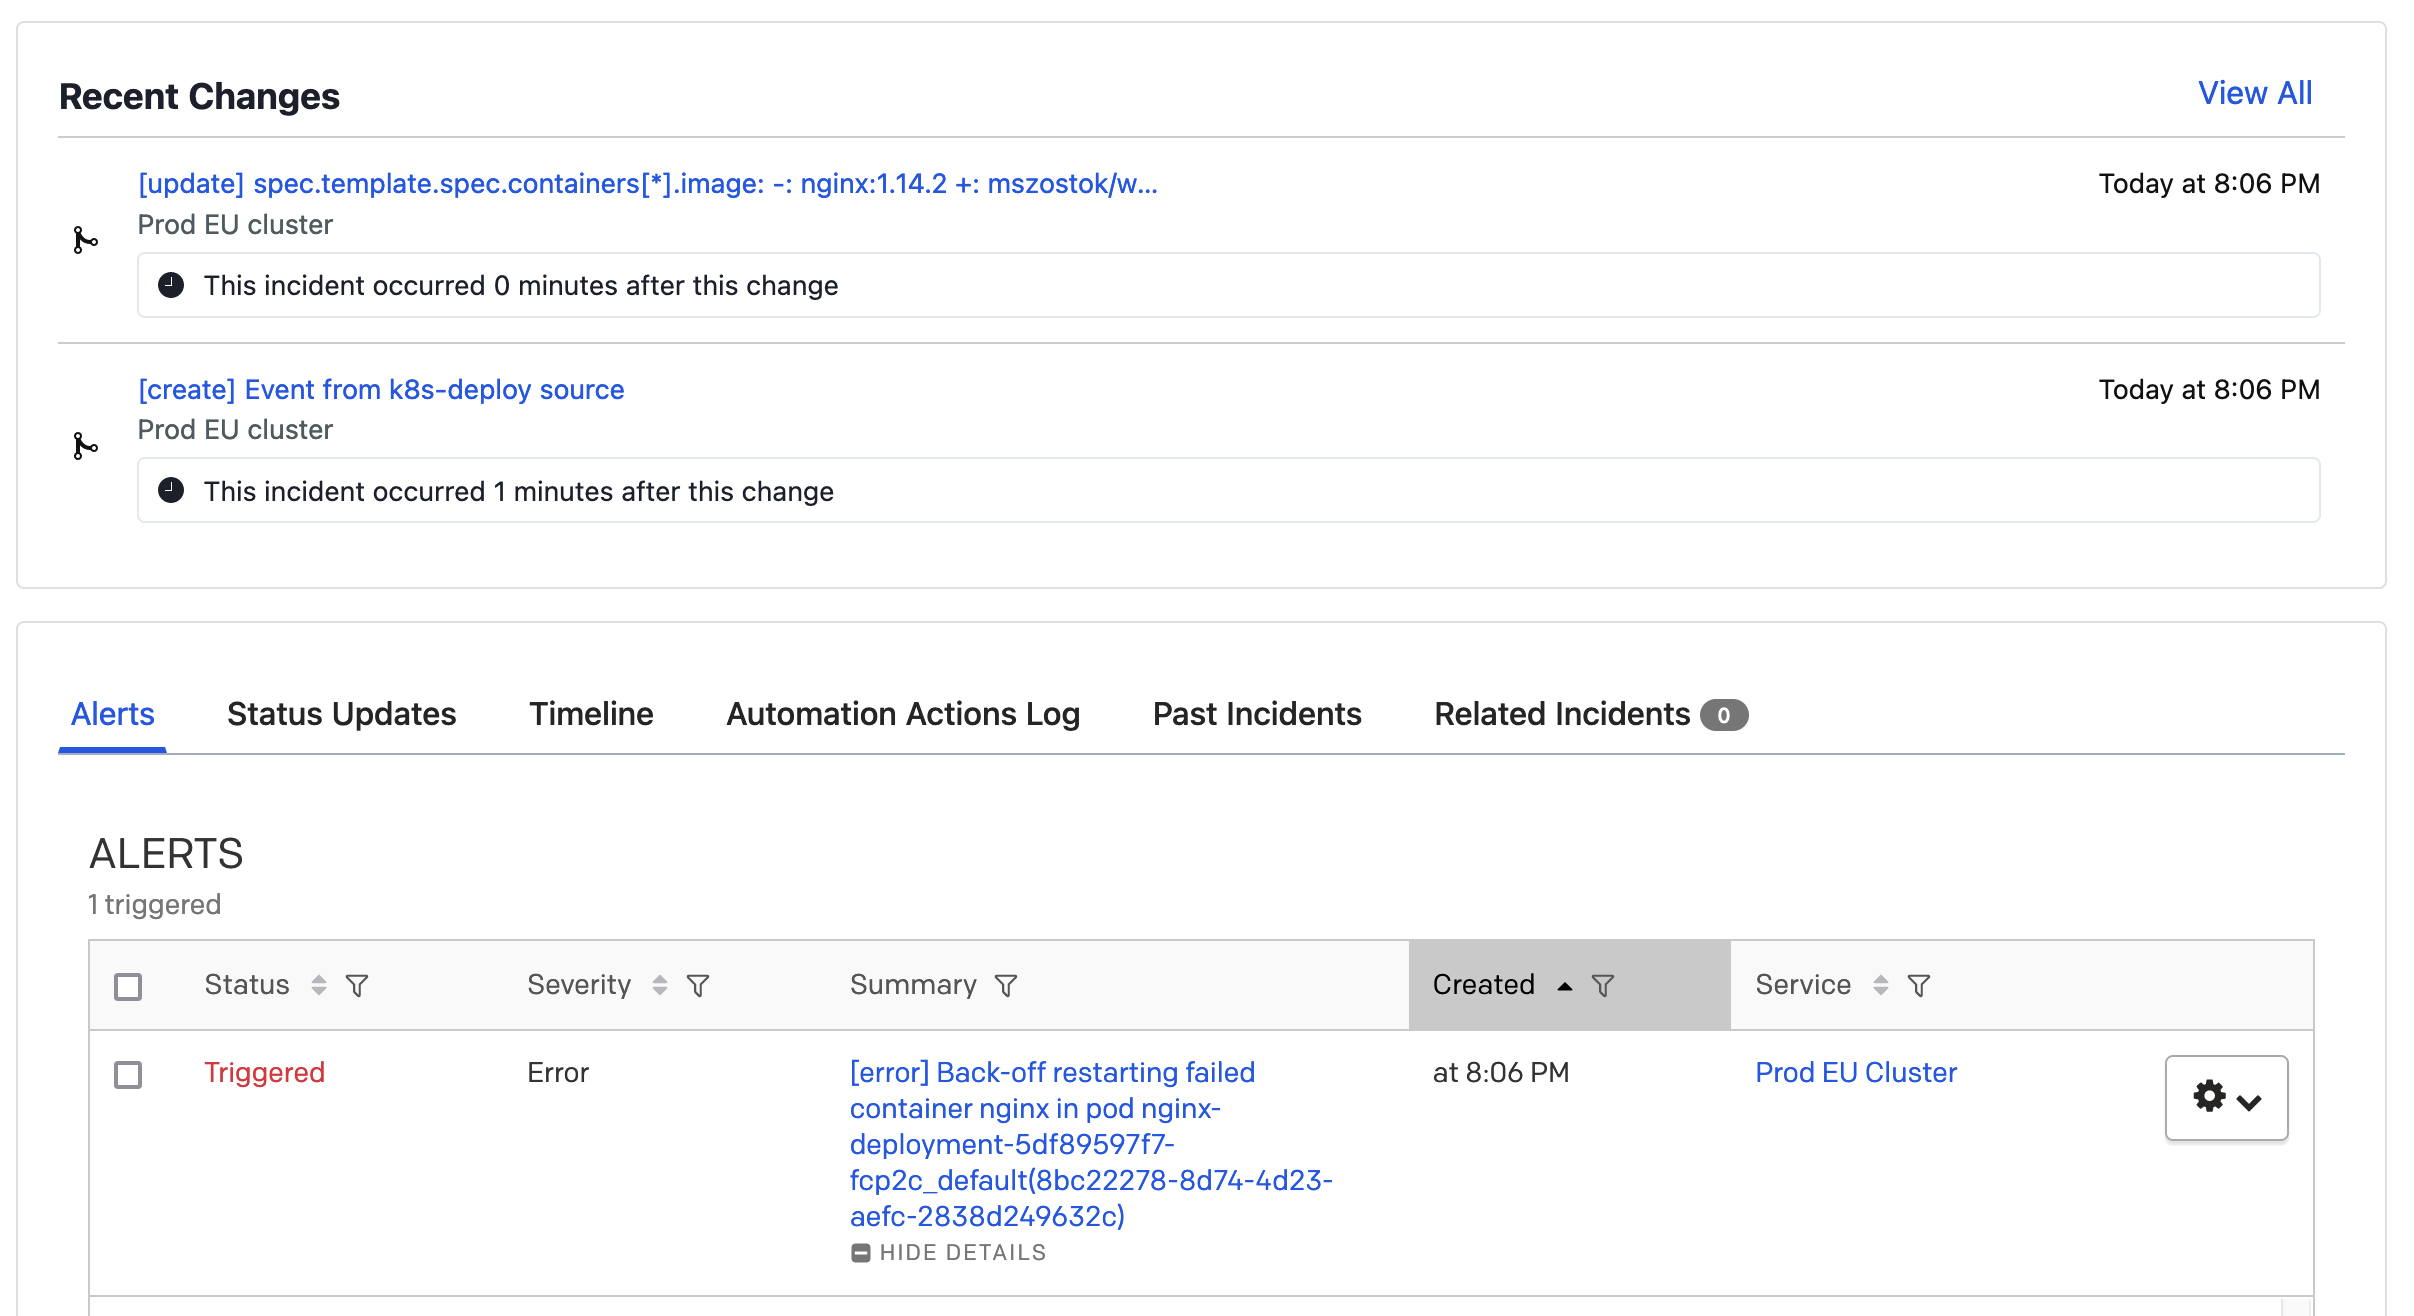
Task: Select the header checkbox to select all alerts
Action: [128, 984]
